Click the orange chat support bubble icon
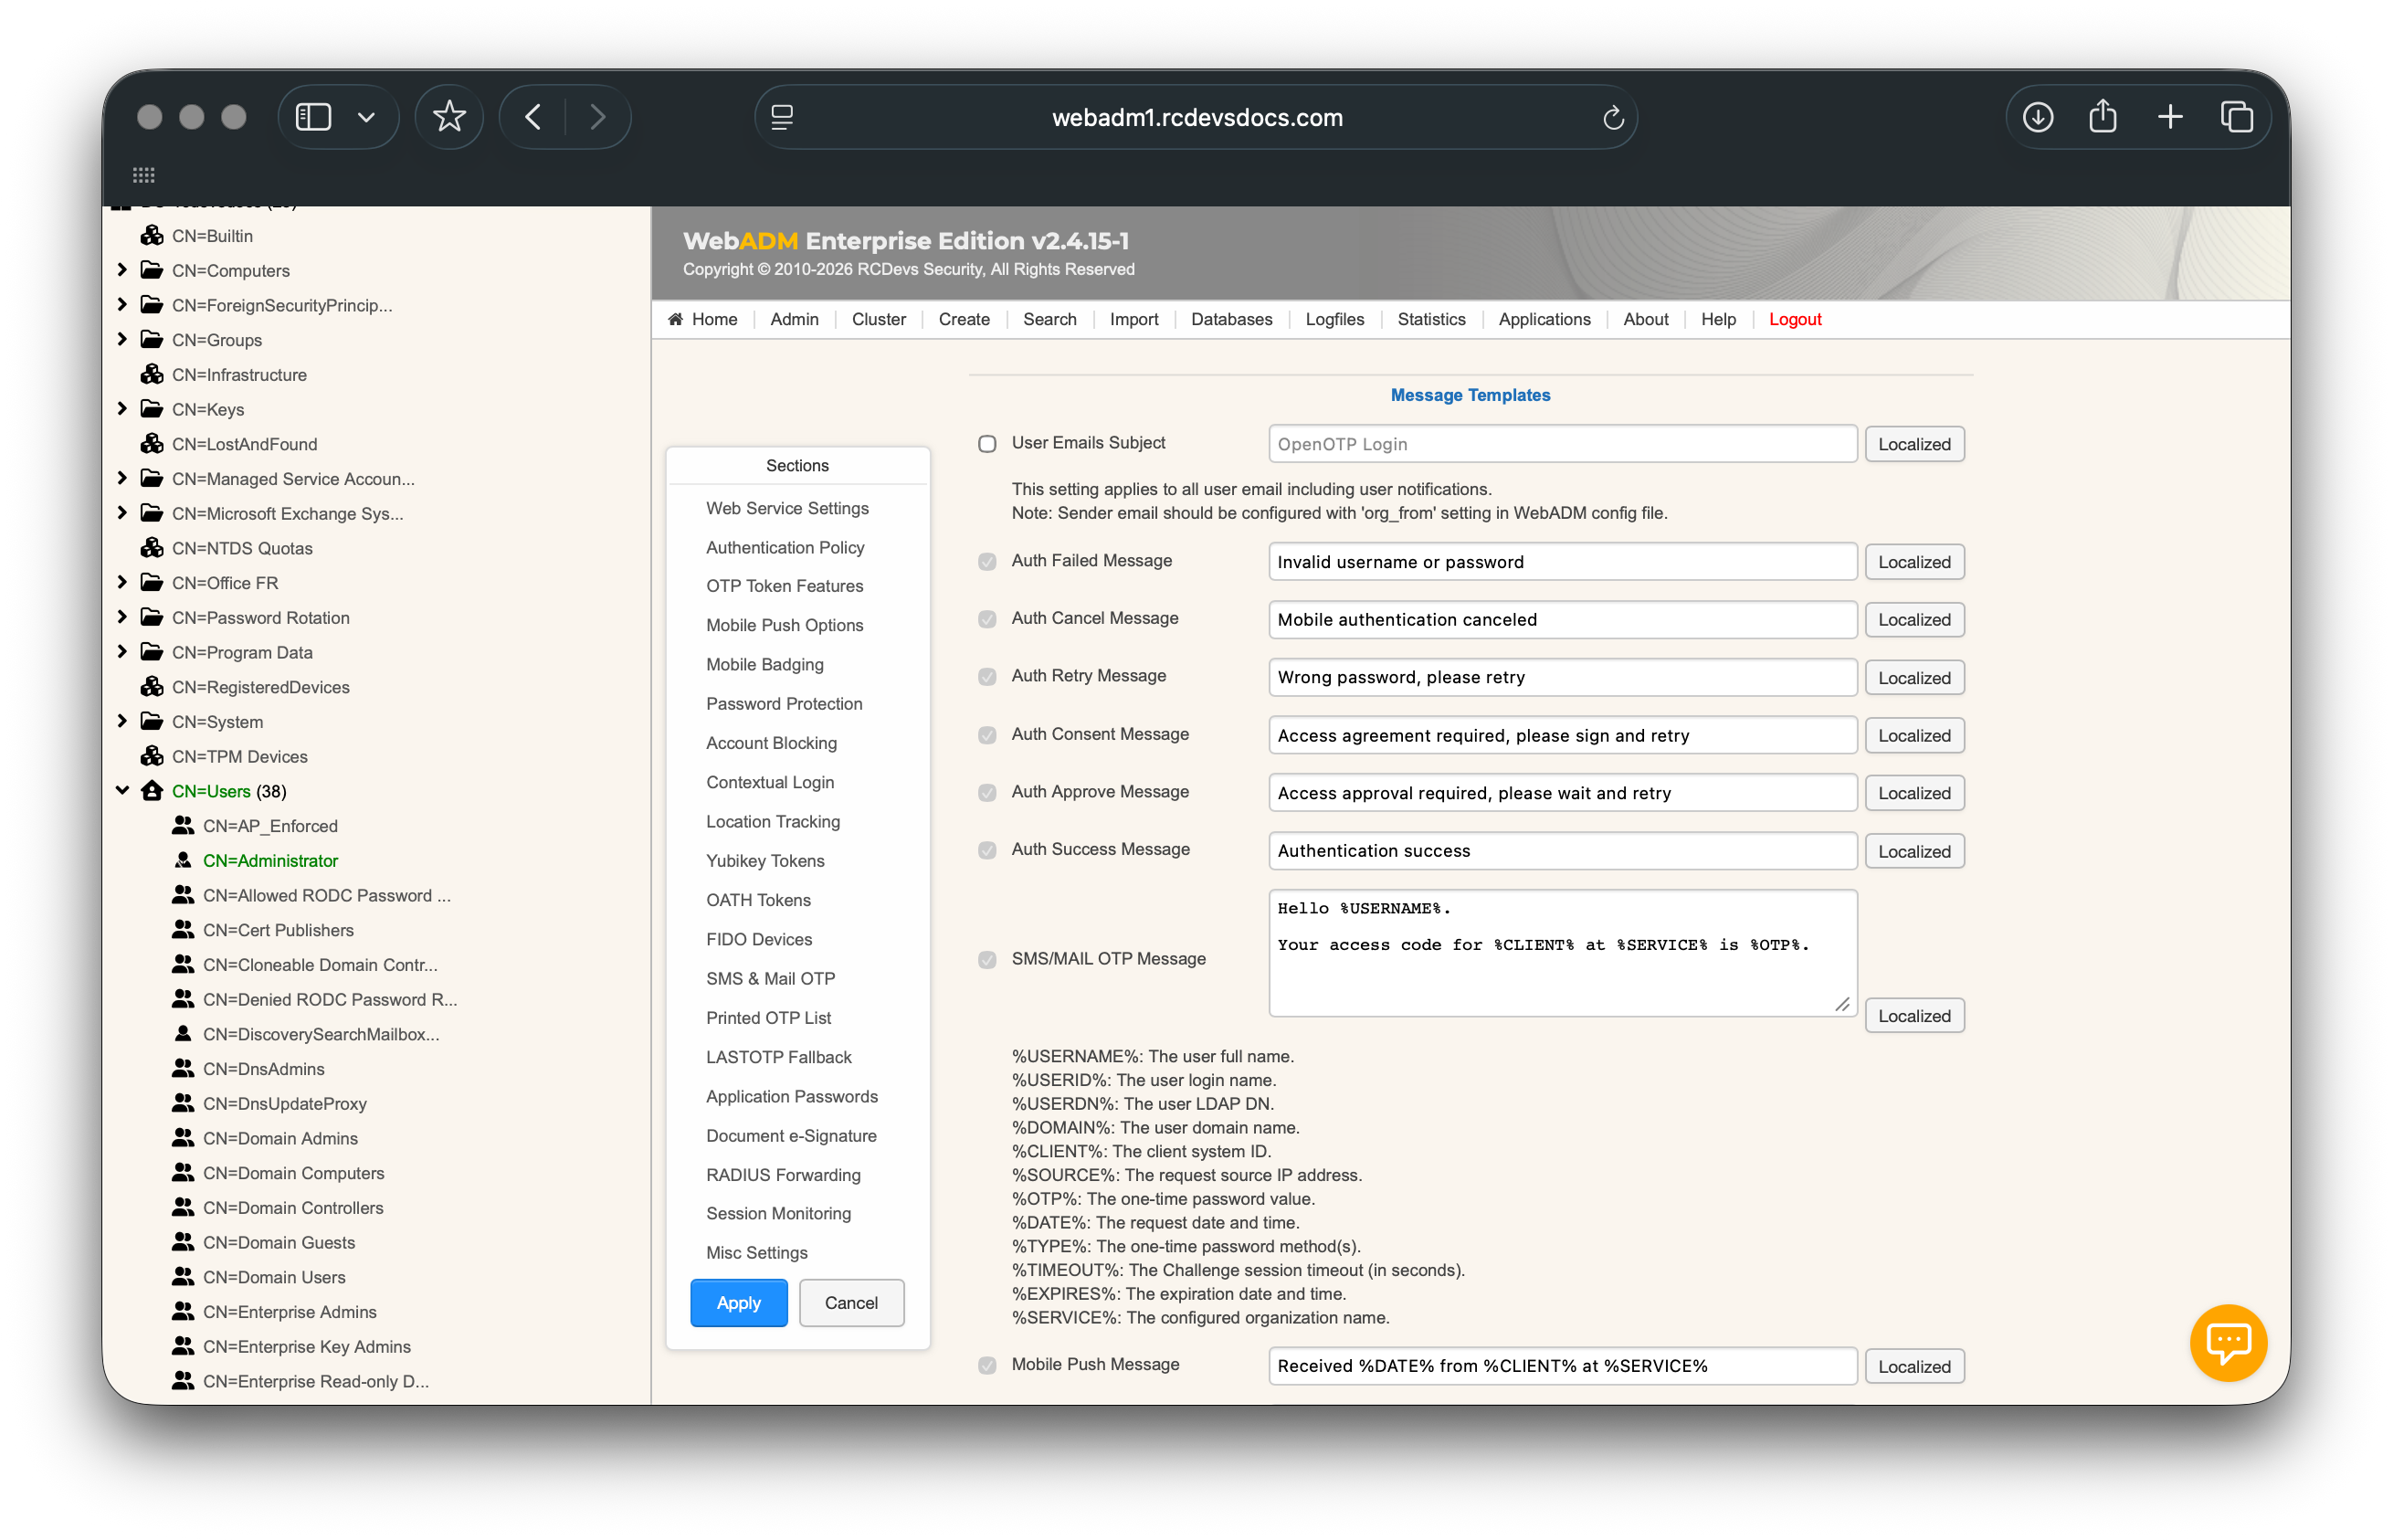Viewport: 2393px width, 1540px height. [2227, 1342]
